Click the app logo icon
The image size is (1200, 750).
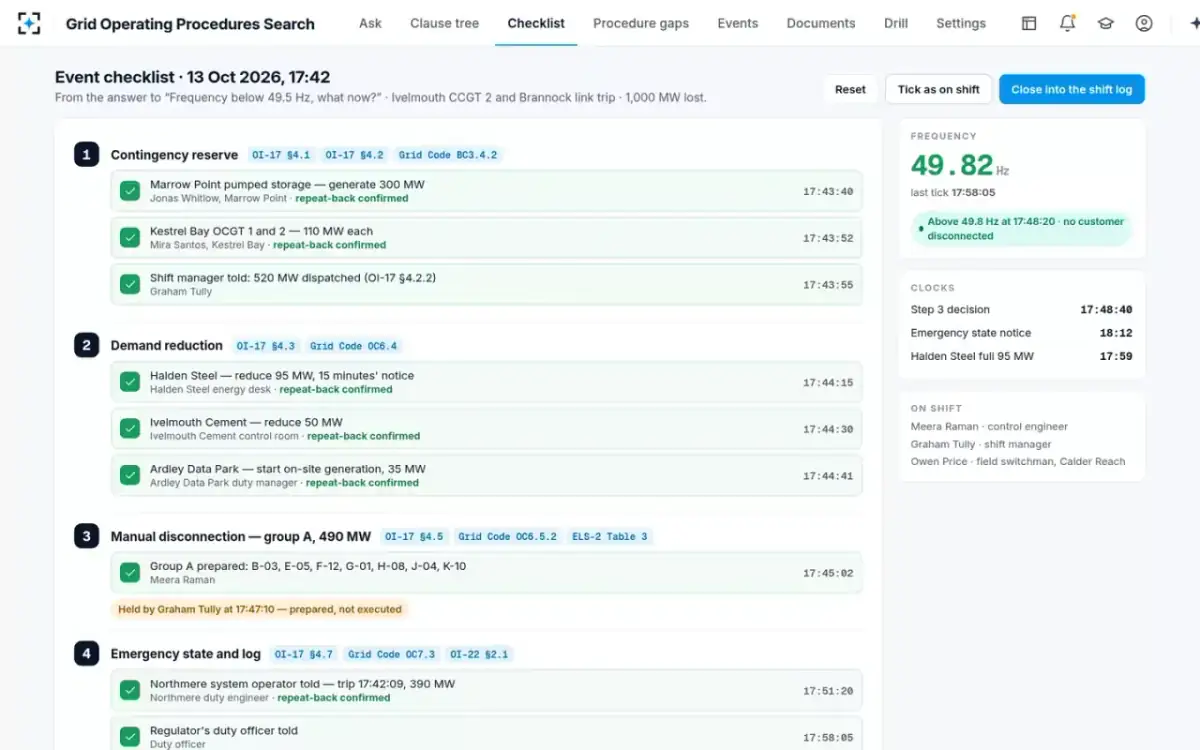[29, 23]
